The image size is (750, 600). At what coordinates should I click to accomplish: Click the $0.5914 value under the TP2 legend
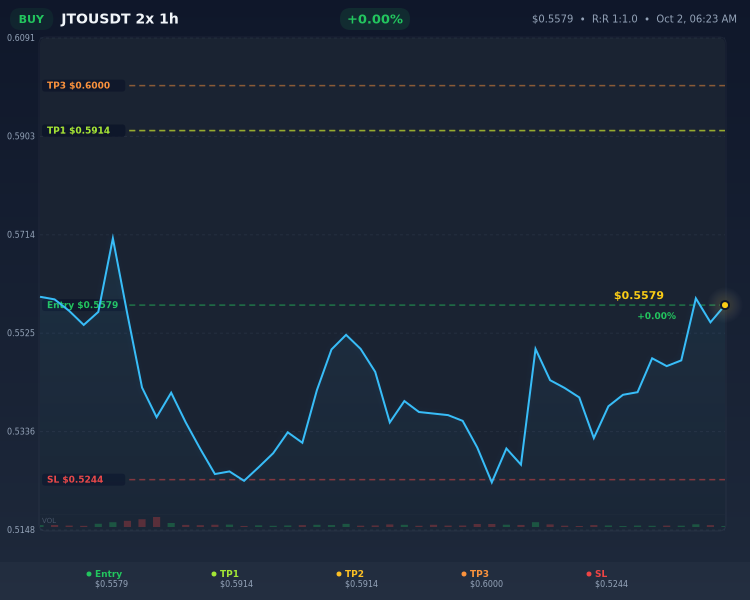pyautogui.click(x=361, y=584)
